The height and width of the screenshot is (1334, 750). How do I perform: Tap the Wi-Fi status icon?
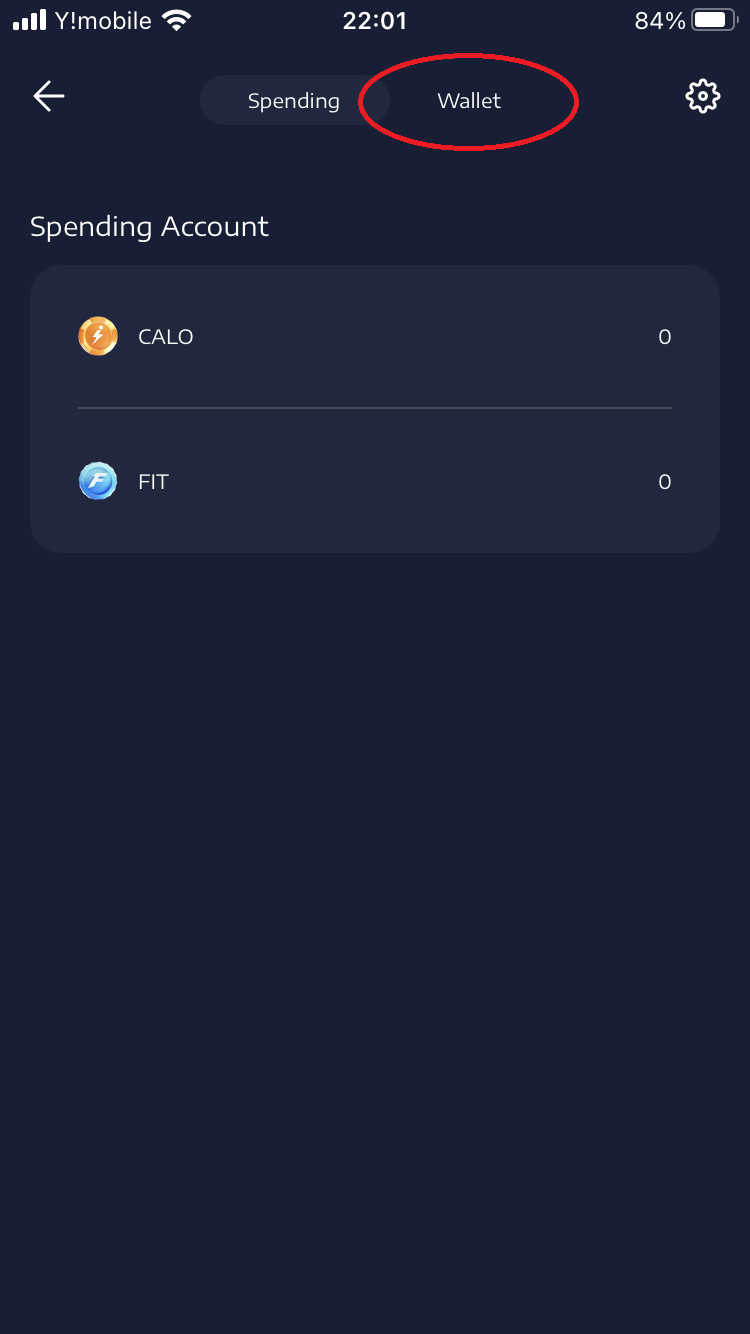point(177,20)
